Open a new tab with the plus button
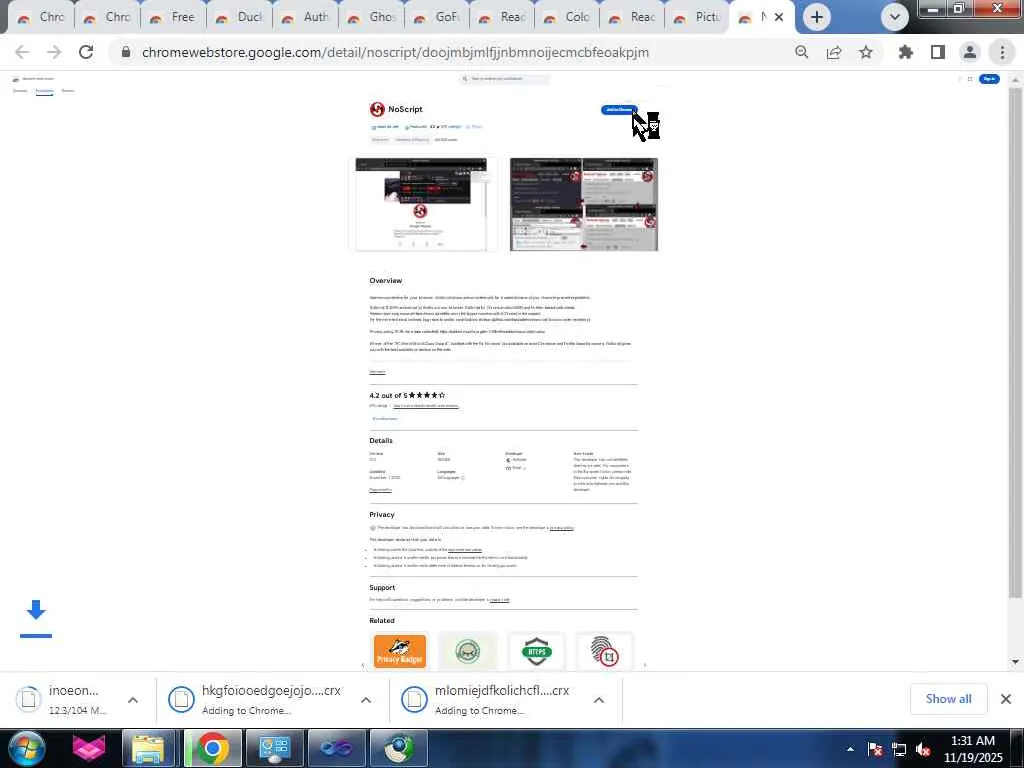Image resolution: width=1024 pixels, height=768 pixels. (816, 17)
